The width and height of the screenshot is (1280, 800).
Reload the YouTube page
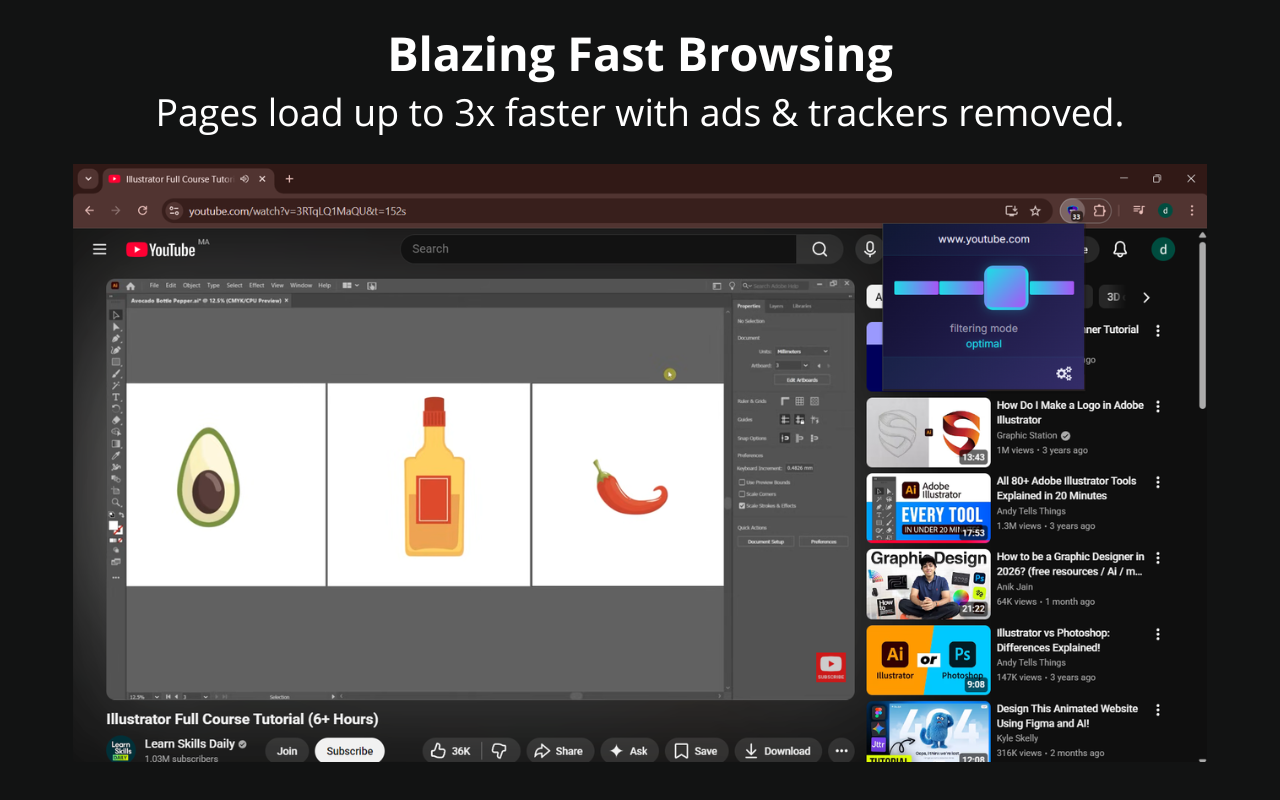pos(142,211)
